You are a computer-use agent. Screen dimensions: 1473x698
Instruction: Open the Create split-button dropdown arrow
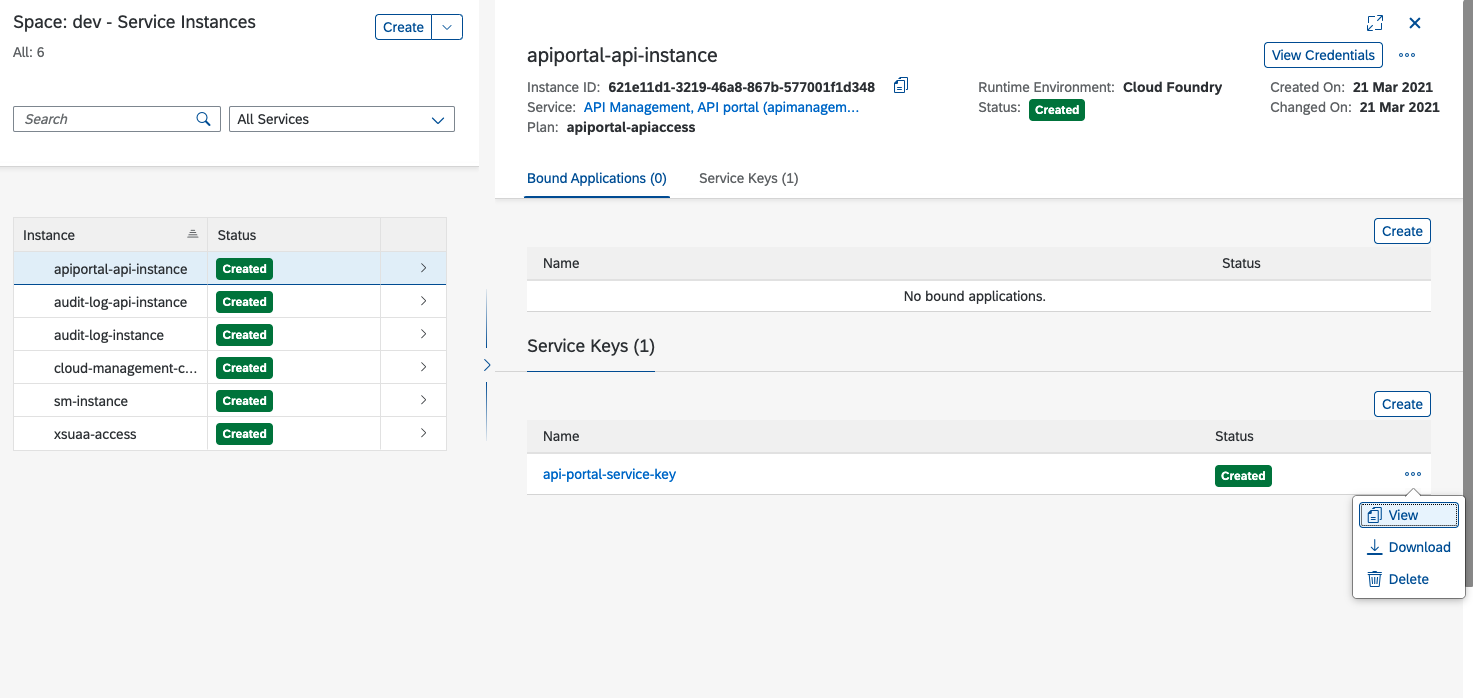click(x=447, y=27)
